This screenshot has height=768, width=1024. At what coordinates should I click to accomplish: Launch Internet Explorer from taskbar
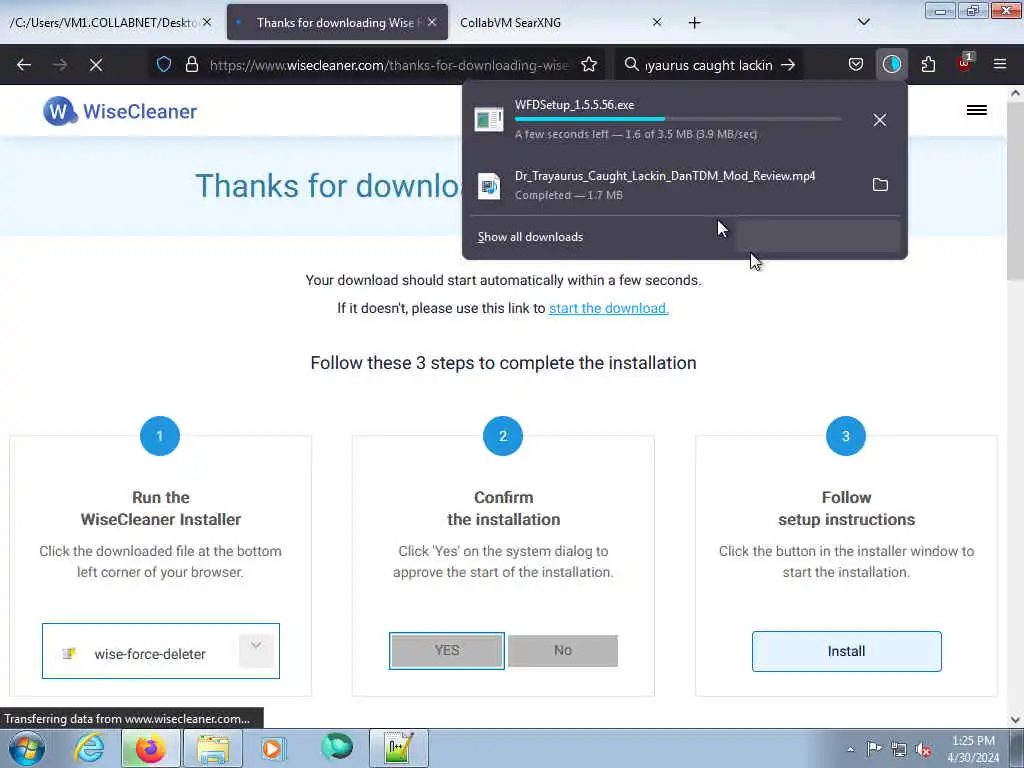click(89, 748)
